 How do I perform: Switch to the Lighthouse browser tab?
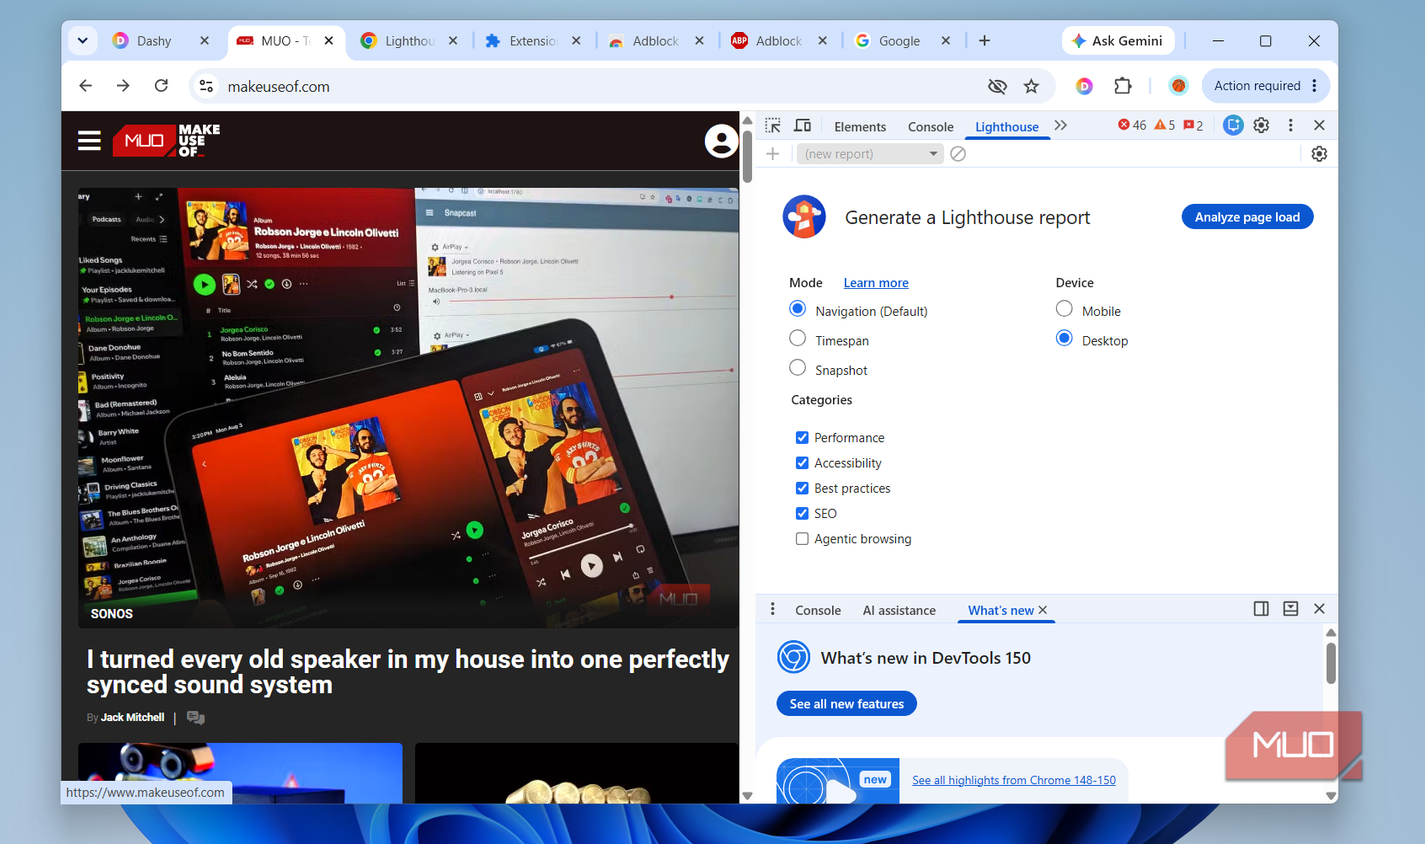click(409, 41)
